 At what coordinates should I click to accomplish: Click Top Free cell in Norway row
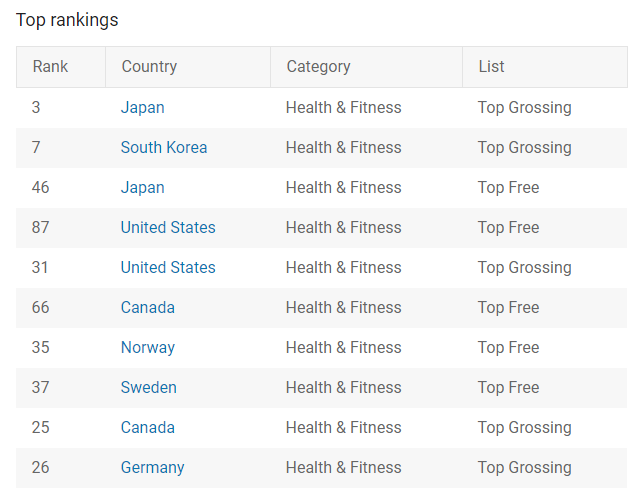[508, 348]
